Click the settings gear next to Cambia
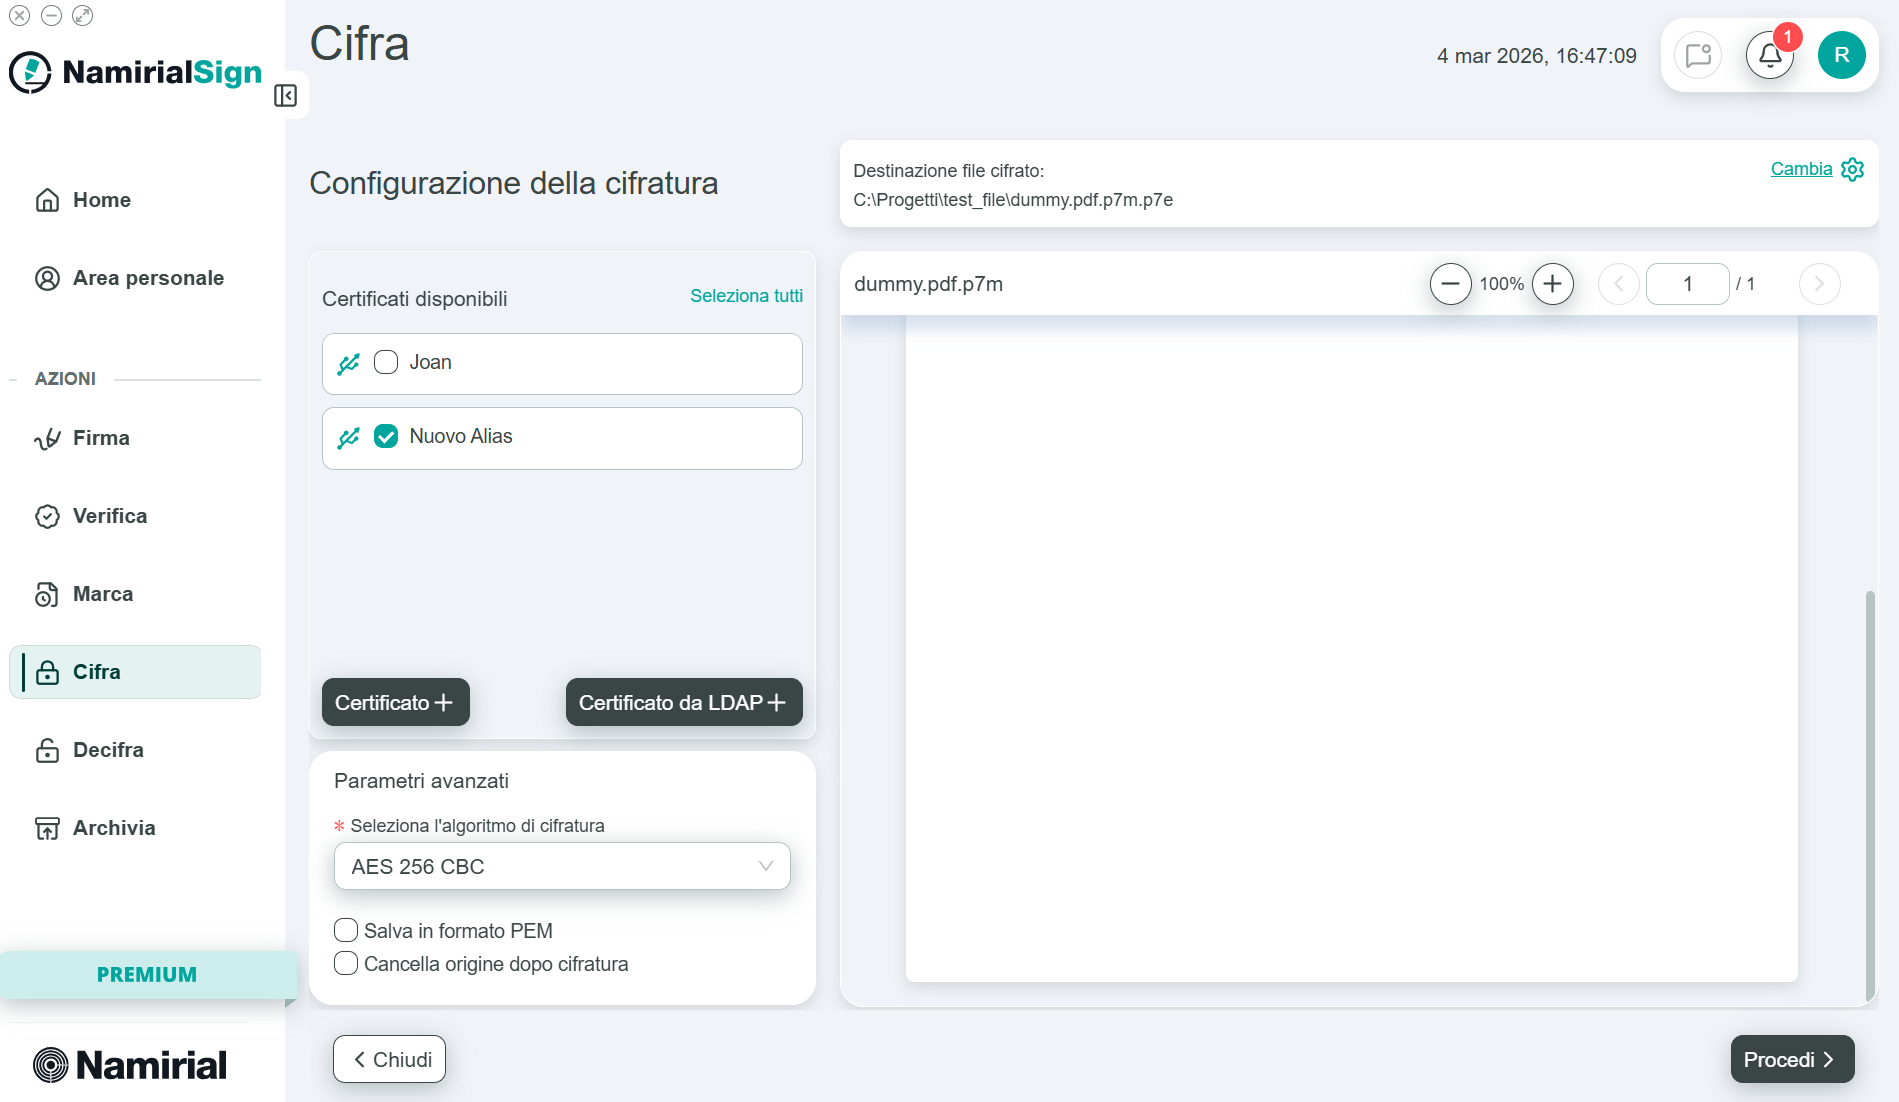The width and height of the screenshot is (1899, 1102). (1852, 169)
